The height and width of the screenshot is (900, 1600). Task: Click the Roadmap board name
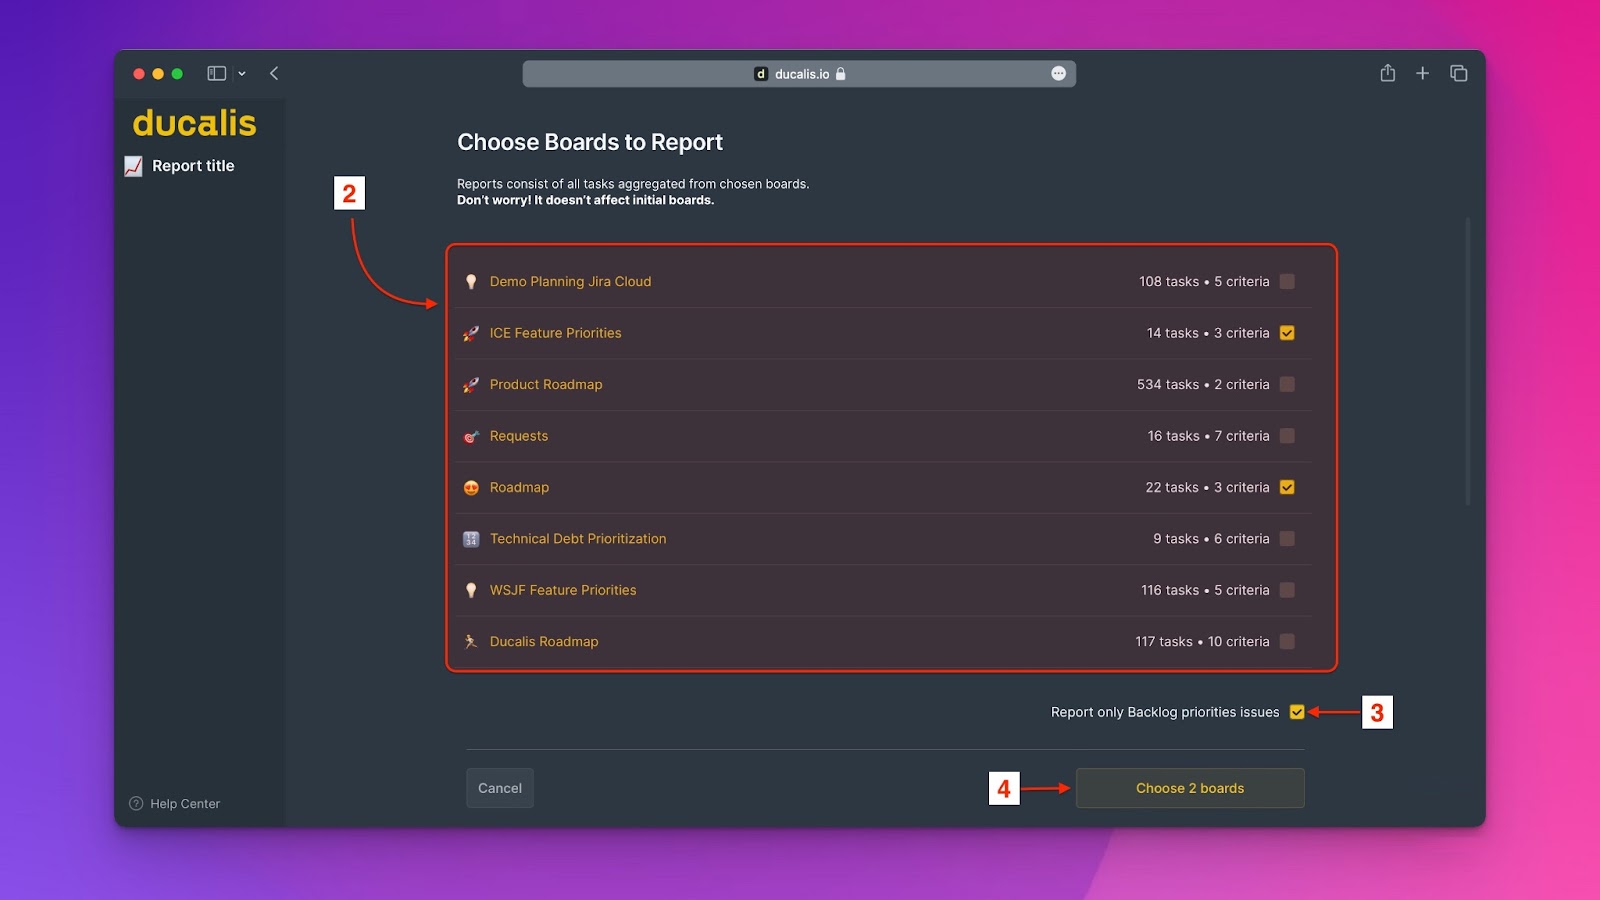click(519, 488)
